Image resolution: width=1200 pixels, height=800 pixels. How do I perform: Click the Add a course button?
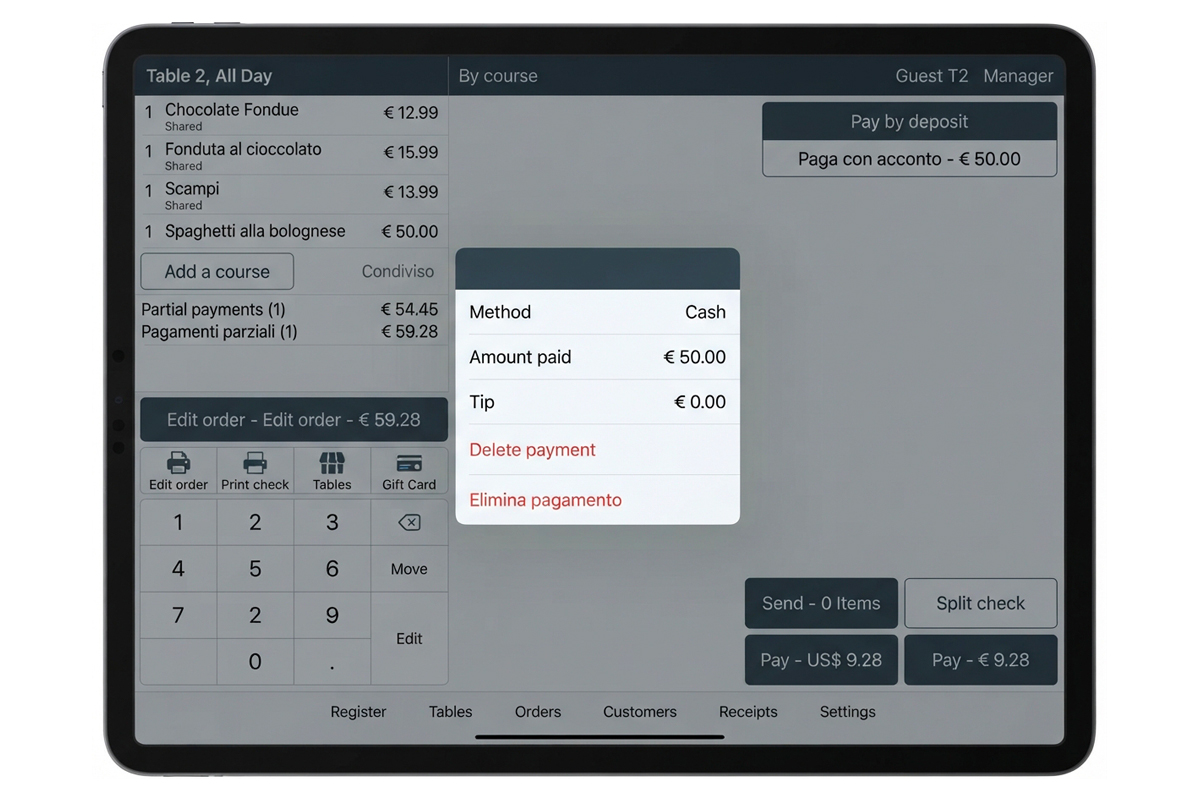[x=217, y=271]
